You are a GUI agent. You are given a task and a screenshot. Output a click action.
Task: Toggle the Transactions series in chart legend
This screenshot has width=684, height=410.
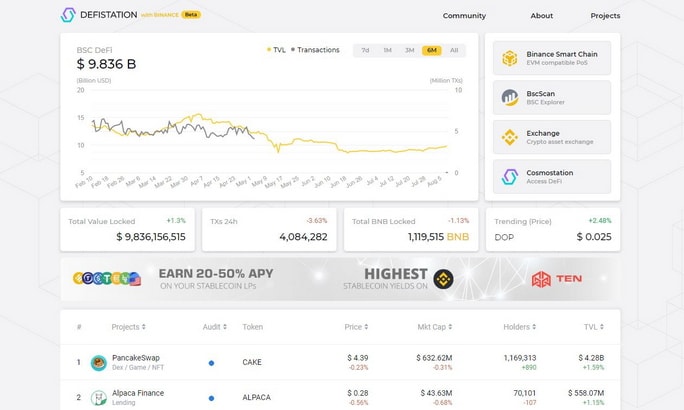point(315,50)
